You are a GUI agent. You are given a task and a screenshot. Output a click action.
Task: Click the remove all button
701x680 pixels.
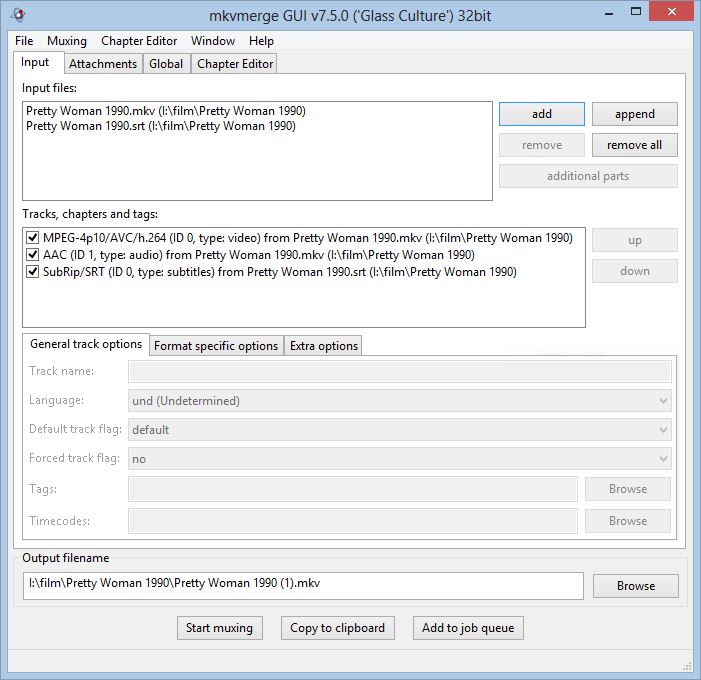[x=635, y=145]
